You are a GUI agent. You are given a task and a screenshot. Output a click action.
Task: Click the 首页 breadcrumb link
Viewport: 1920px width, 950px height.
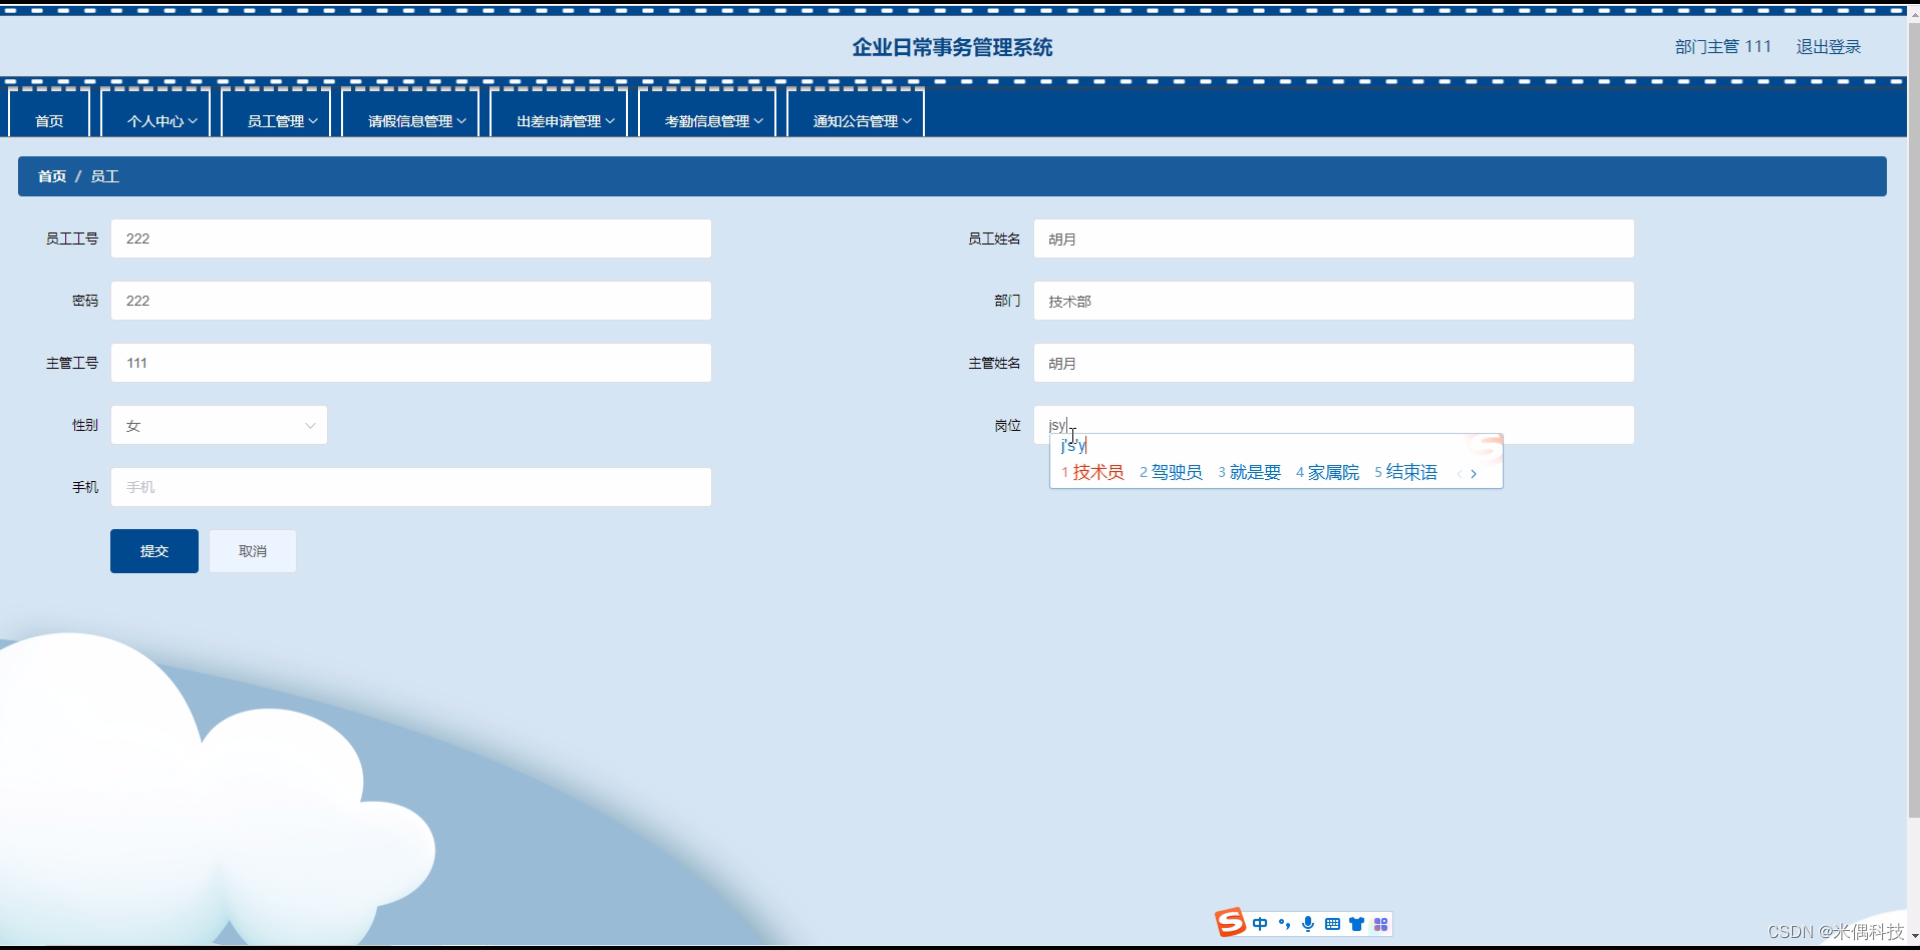point(52,176)
